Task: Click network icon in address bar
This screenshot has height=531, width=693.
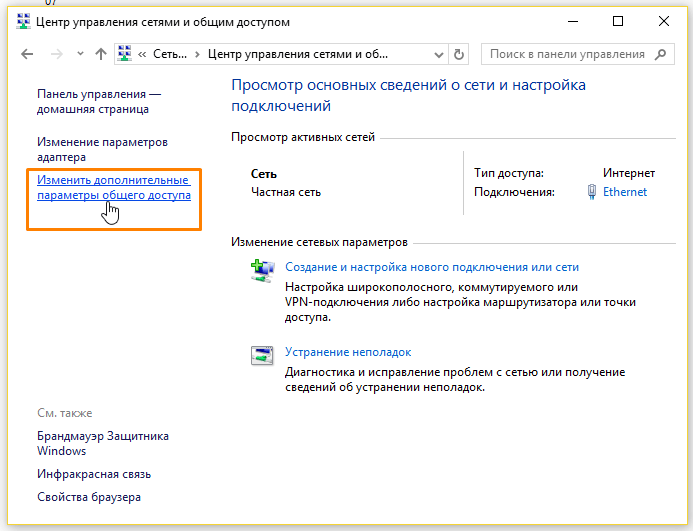Action: point(125,54)
